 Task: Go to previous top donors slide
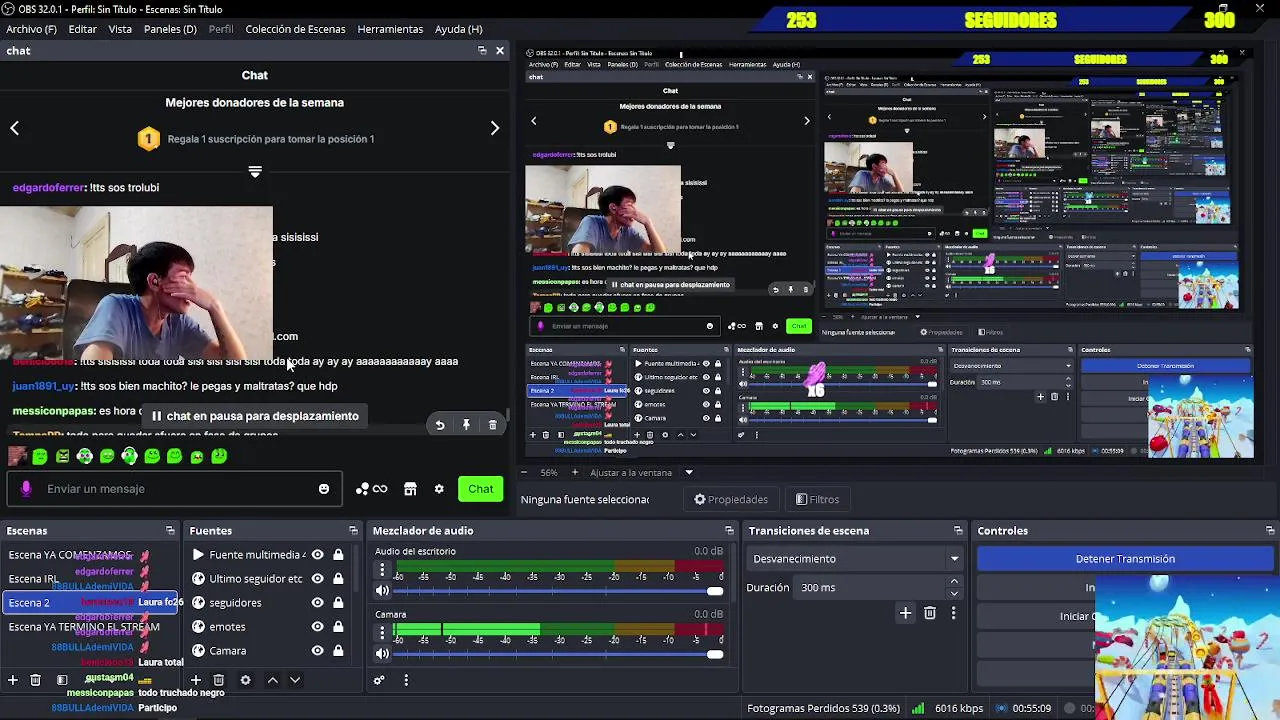pyautogui.click(x=15, y=128)
